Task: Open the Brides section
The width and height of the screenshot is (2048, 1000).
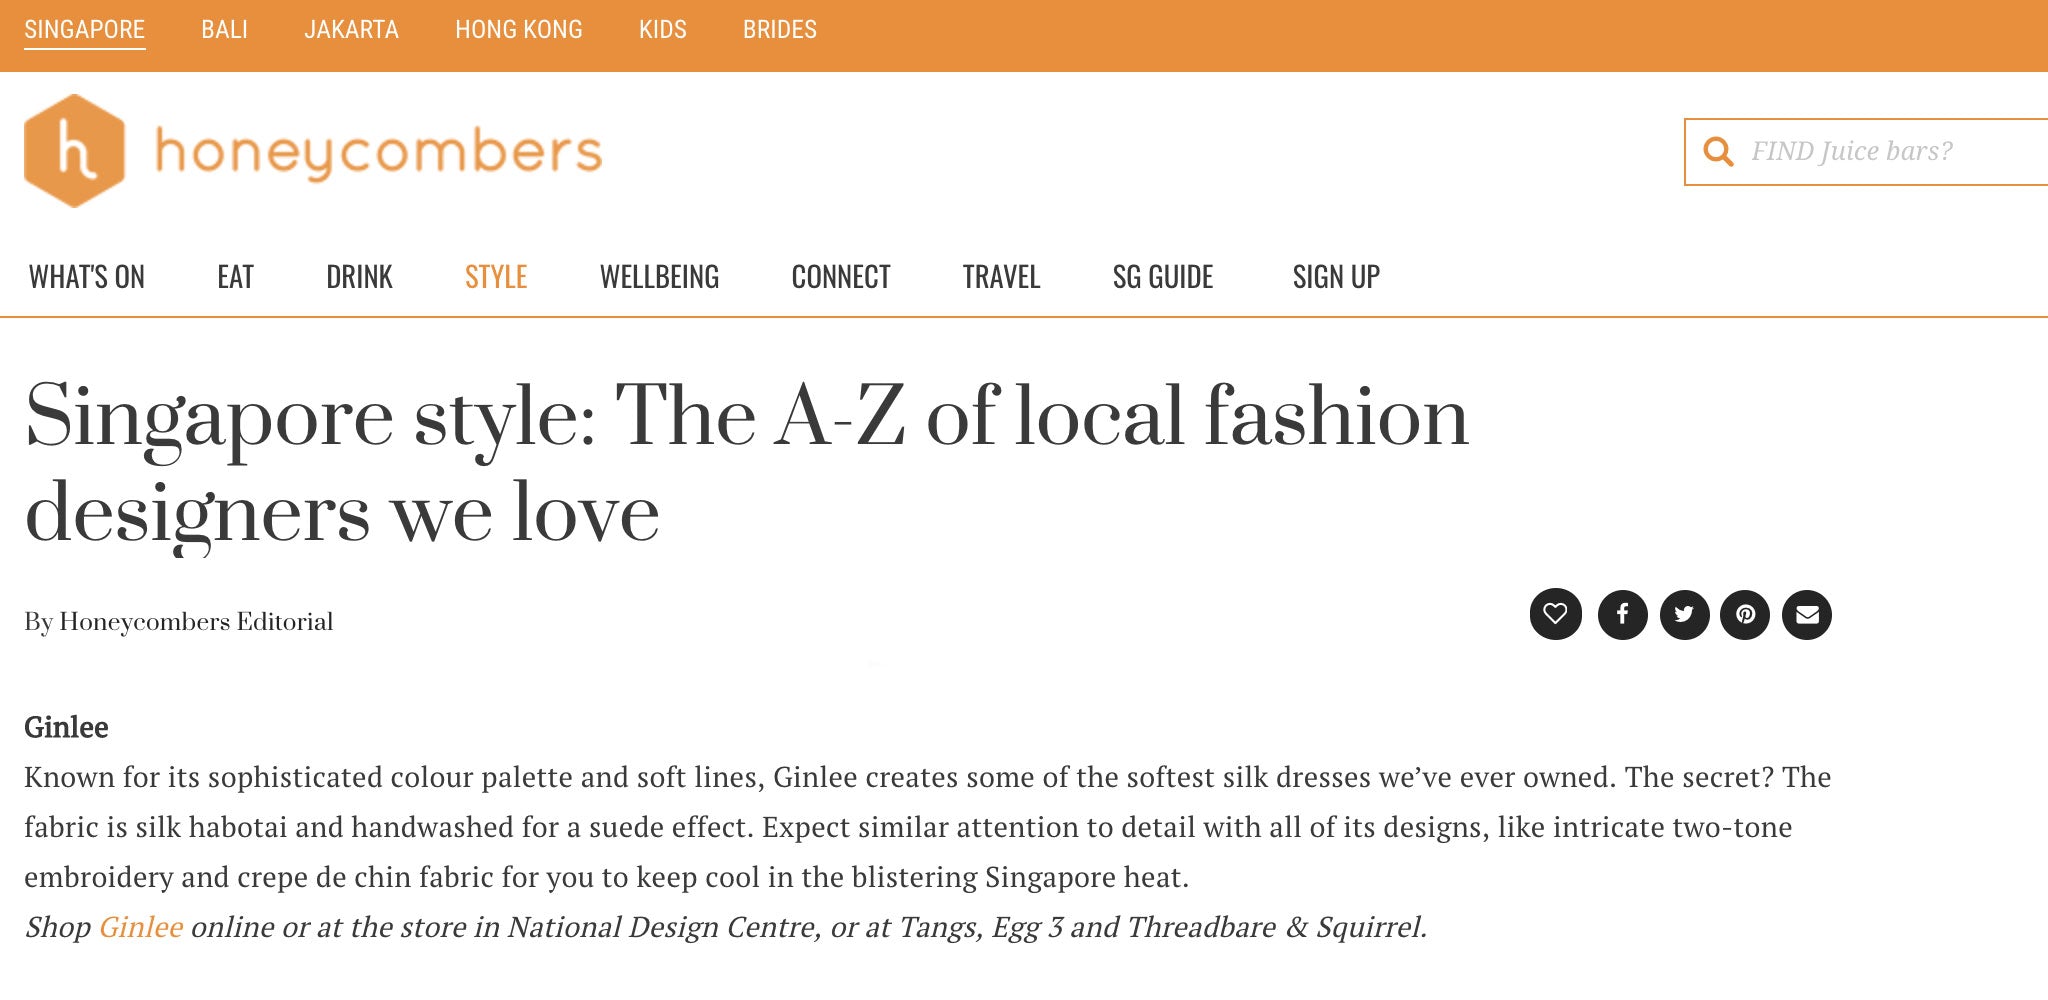Action: pyautogui.click(x=779, y=30)
